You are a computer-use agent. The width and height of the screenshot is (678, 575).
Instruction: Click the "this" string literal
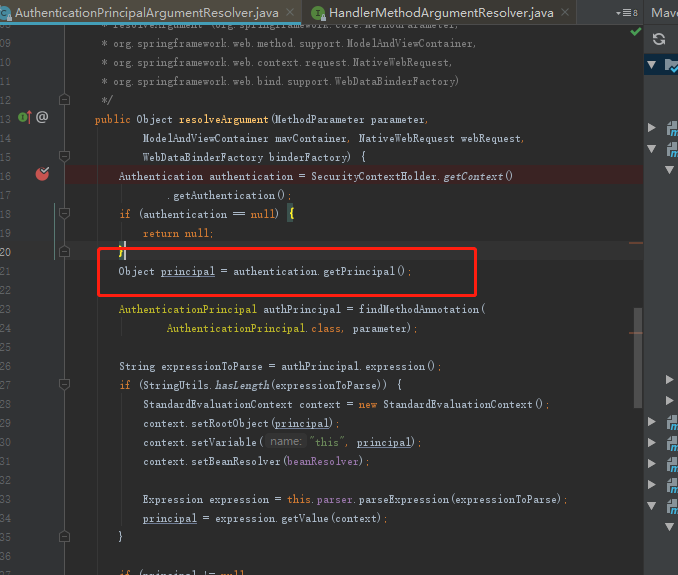(327, 442)
